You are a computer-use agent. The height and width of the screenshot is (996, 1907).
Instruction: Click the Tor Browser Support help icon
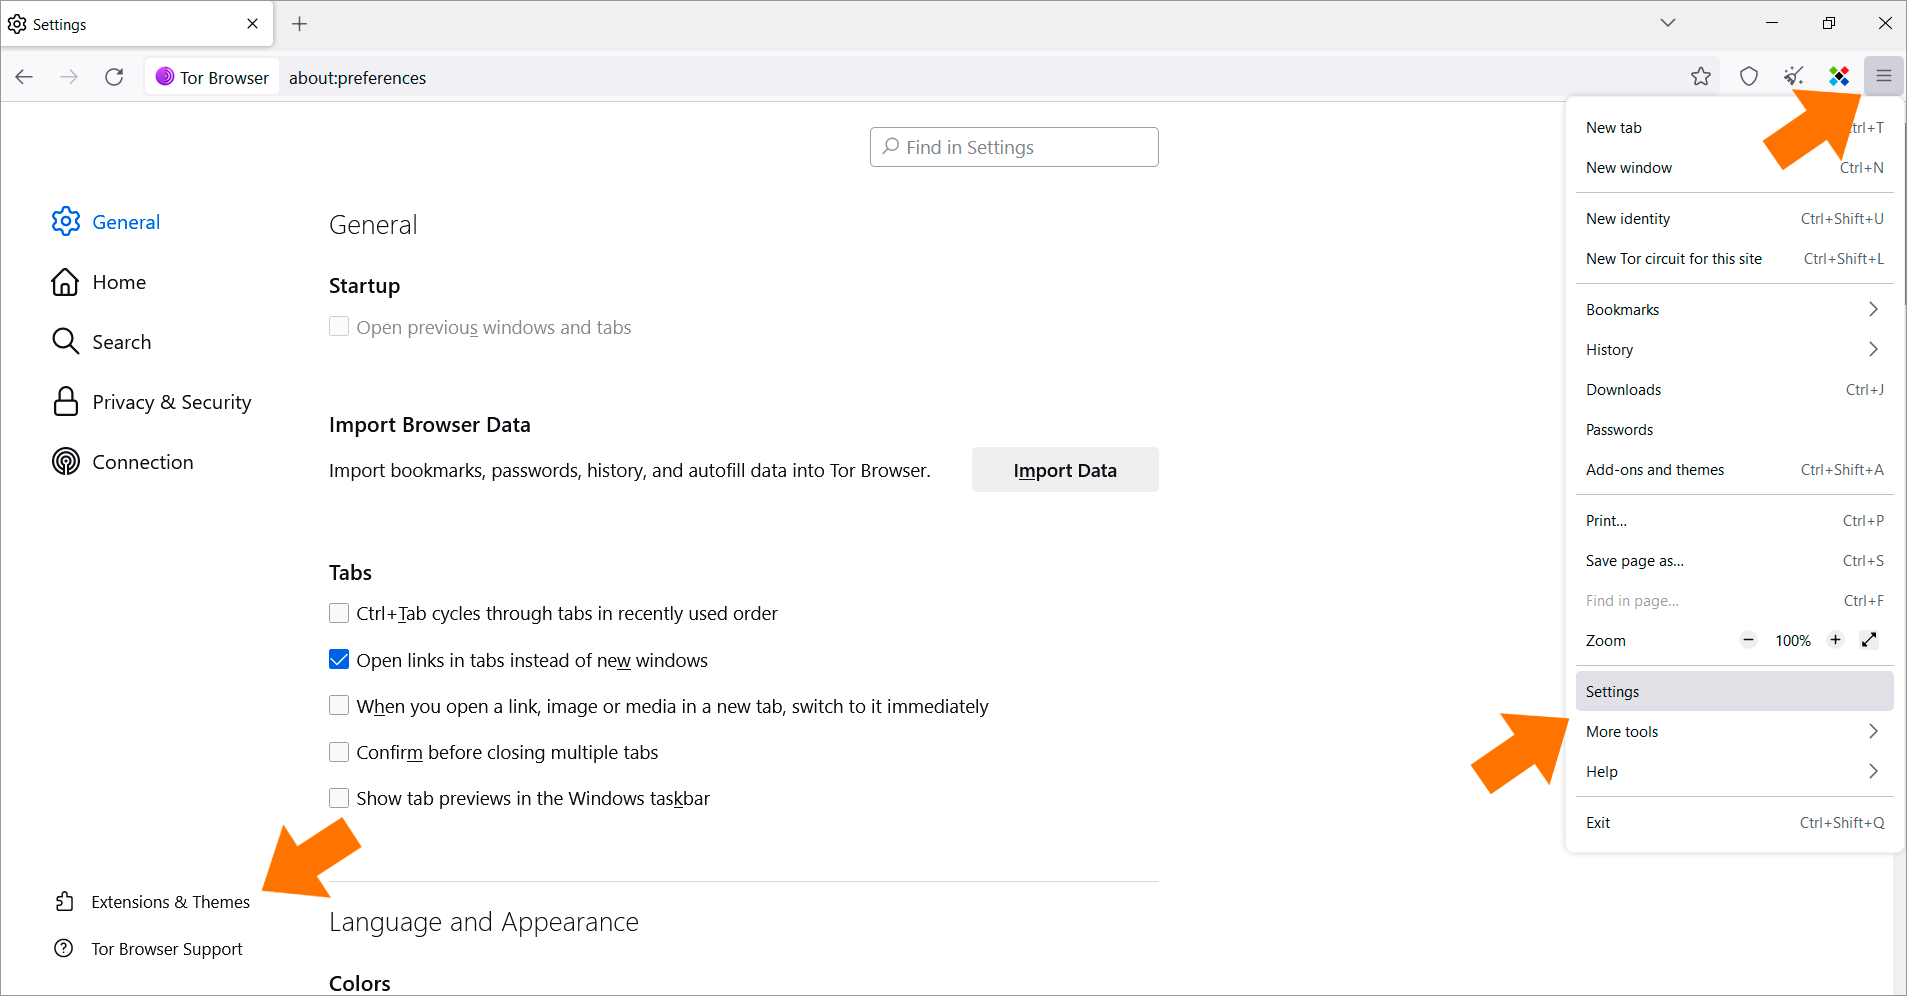(64, 948)
